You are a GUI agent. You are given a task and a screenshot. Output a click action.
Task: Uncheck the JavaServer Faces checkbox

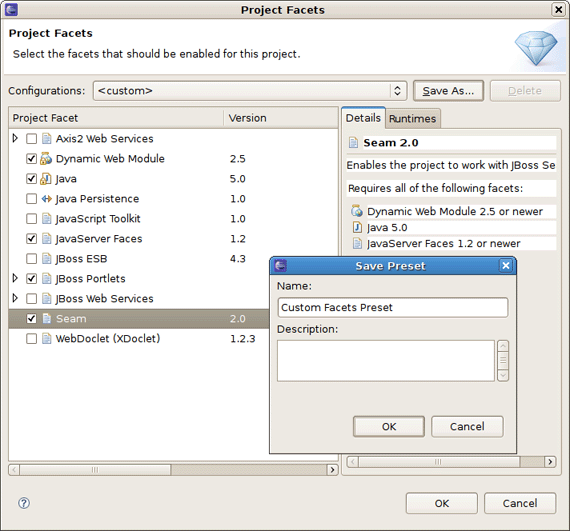click(x=32, y=238)
